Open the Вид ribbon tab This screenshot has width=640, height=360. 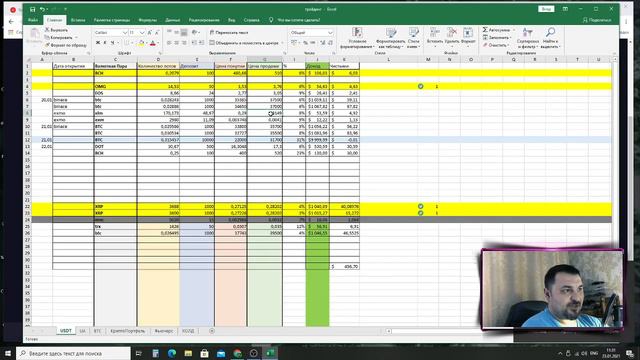coord(231,20)
